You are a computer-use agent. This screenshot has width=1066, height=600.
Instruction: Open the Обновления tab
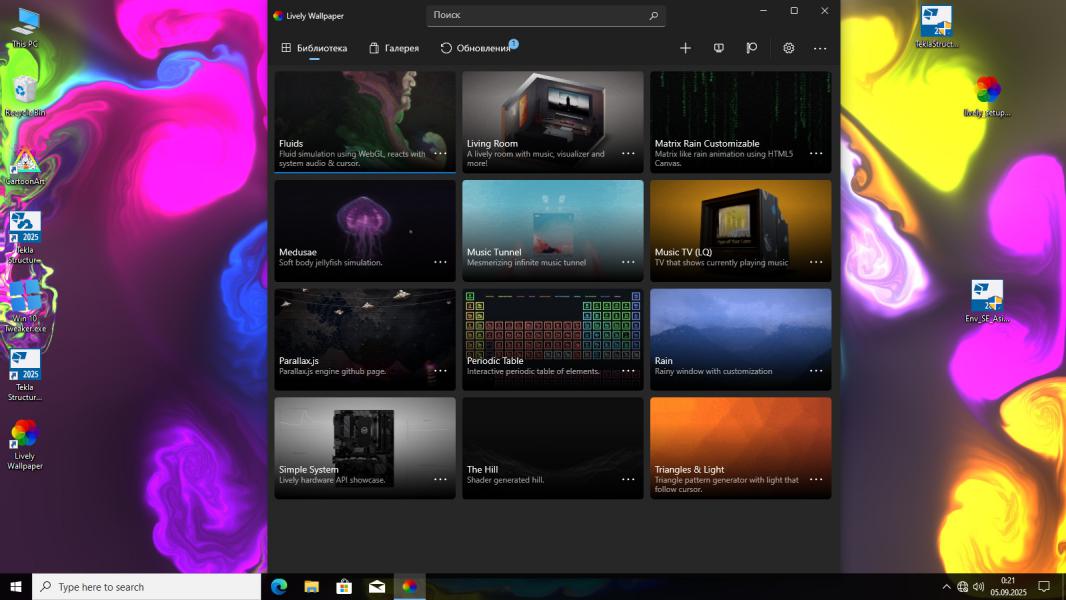point(476,48)
